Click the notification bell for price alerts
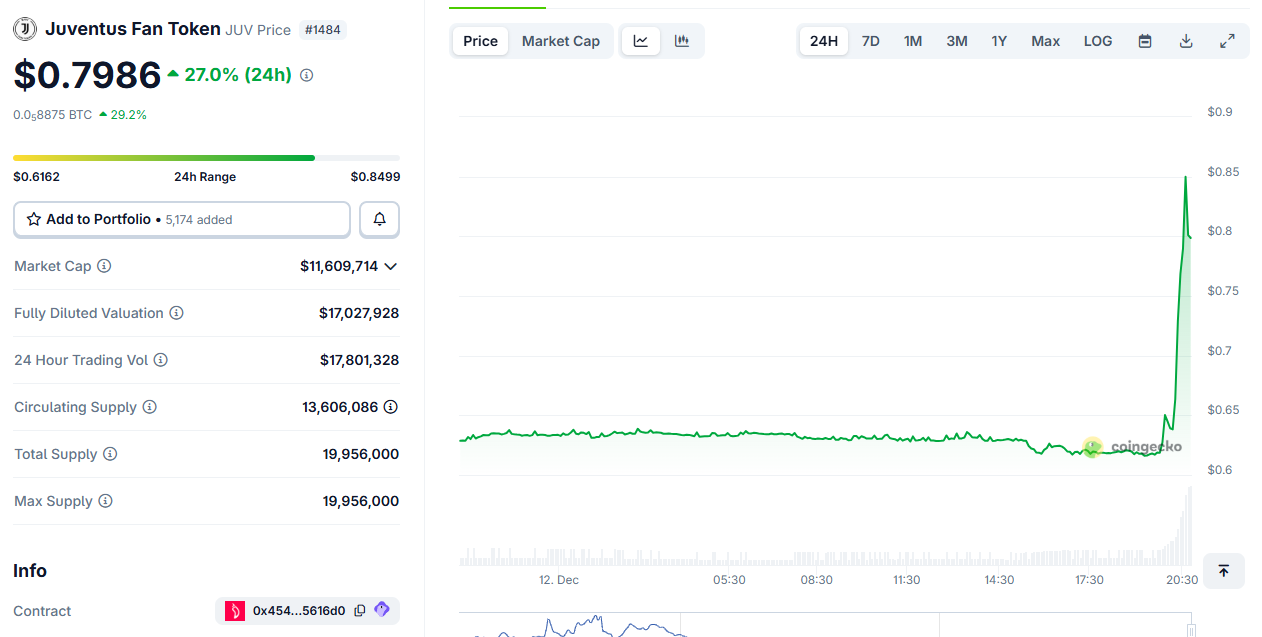 tap(379, 219)
